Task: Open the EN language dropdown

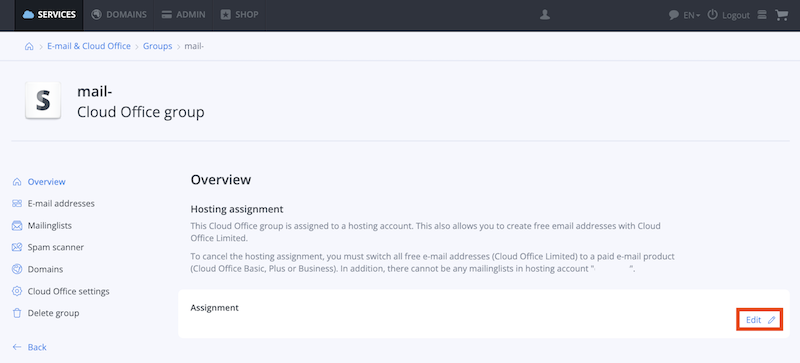Action: (691, 15)
